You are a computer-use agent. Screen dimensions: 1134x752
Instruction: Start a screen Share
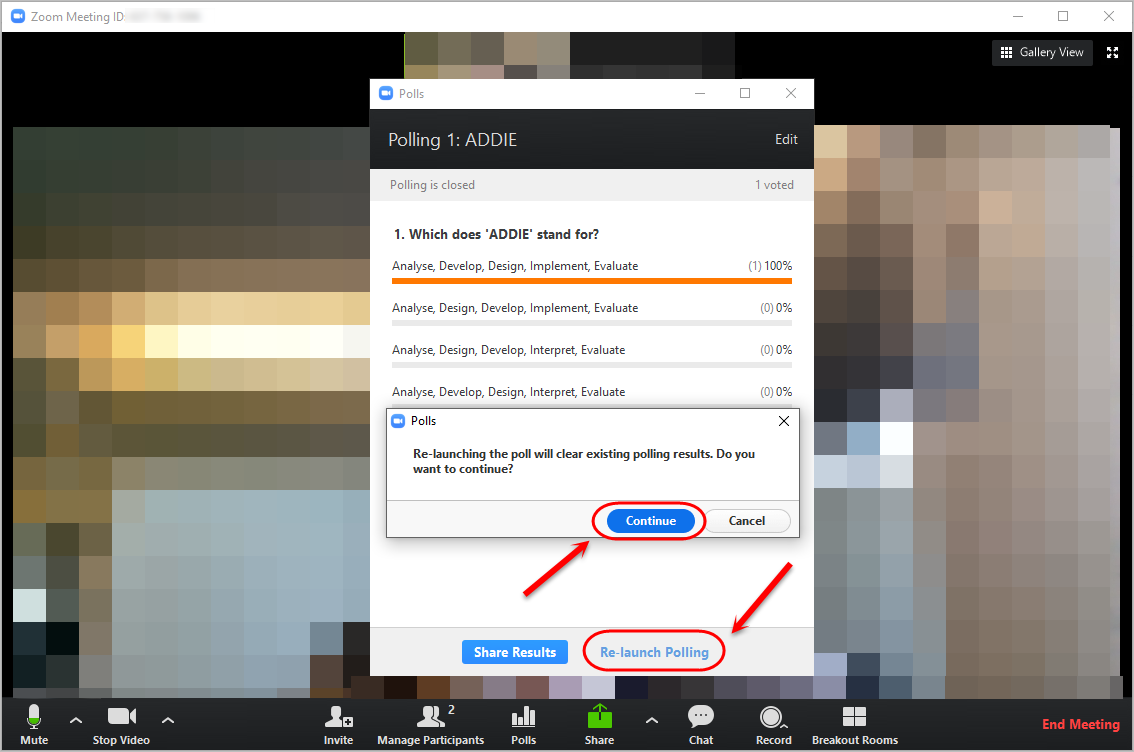pyautogui.click(x=599, y=724)
